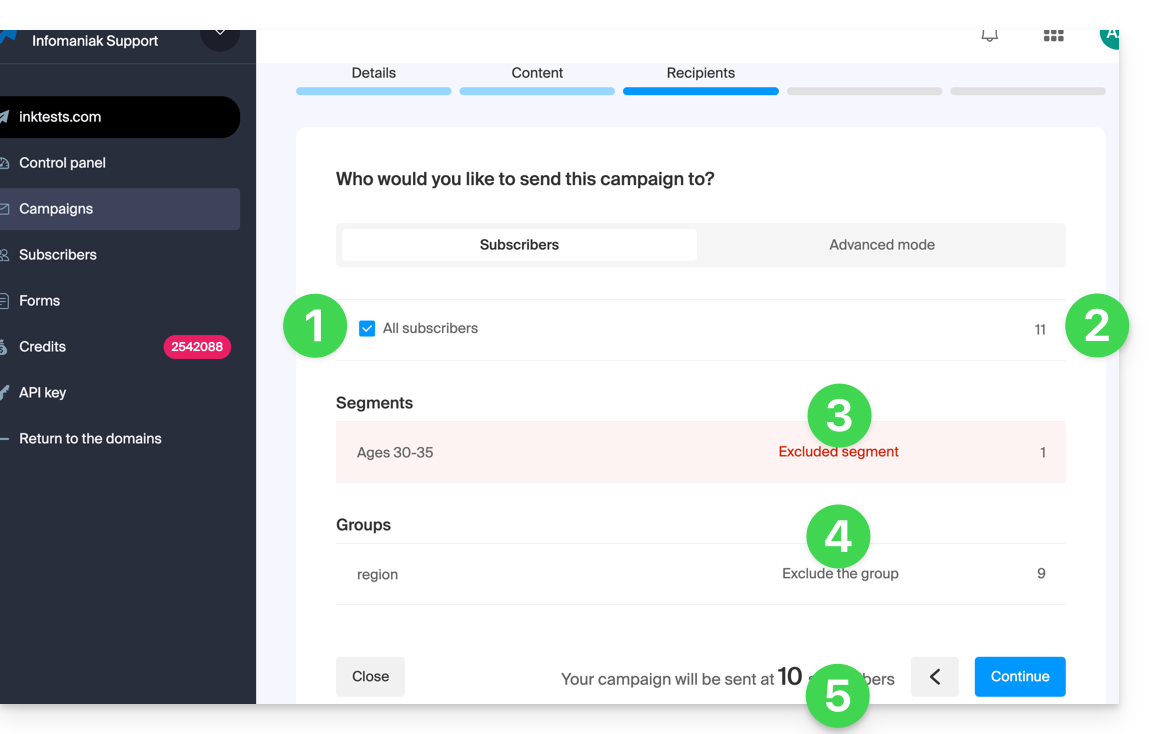Click the Subscribers sidebar icon
The width and height of the screenshot is (1149, 734).
point(5,255)
